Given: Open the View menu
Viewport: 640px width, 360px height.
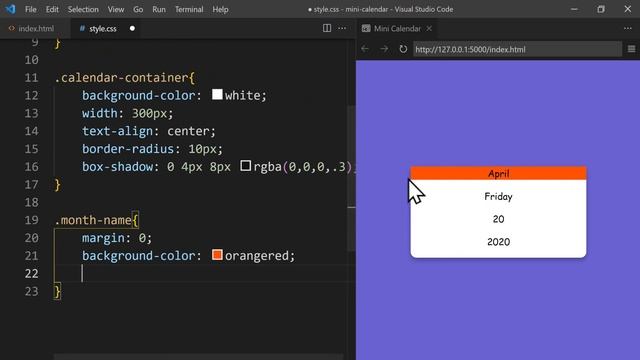Looking at the screenshot, I should click(x=116, y=9).
